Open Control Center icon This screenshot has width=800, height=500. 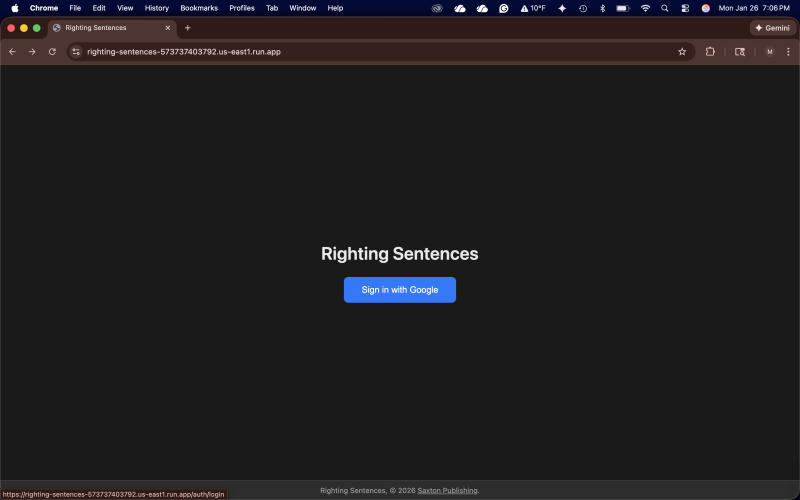tap(685, 8)
